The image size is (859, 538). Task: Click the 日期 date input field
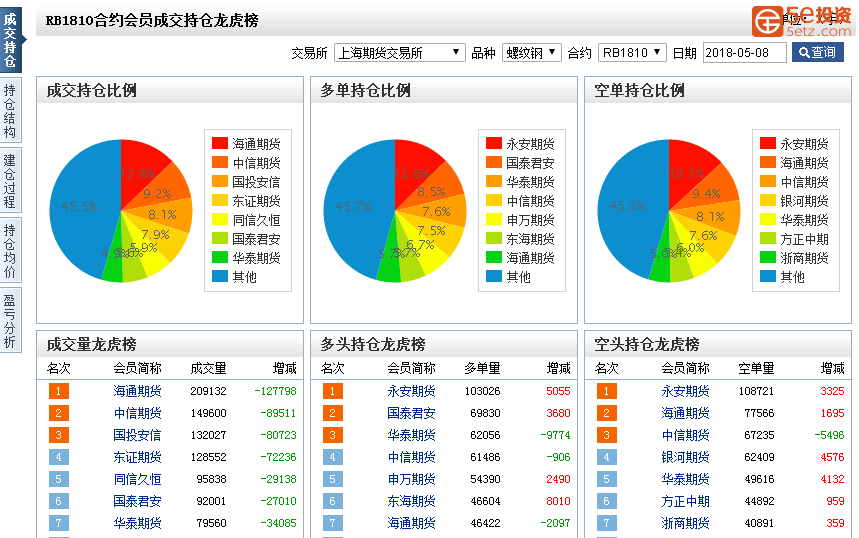[745, 53]
